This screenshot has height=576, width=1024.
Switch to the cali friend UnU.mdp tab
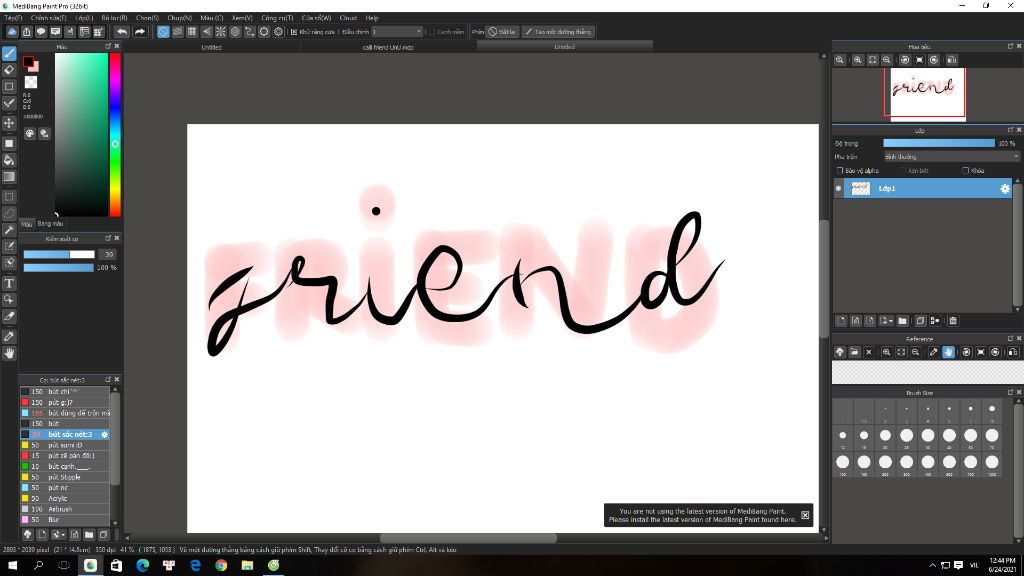[388, 47]
